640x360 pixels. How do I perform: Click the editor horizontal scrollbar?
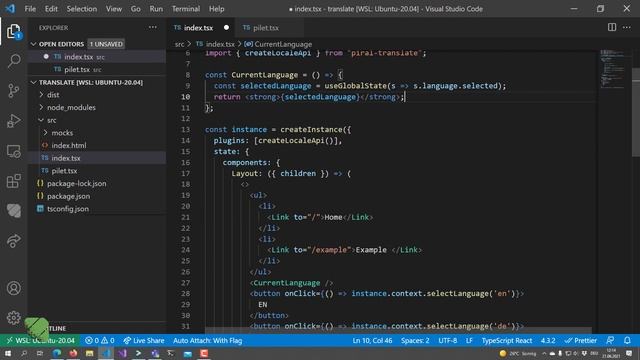point(398,330)
